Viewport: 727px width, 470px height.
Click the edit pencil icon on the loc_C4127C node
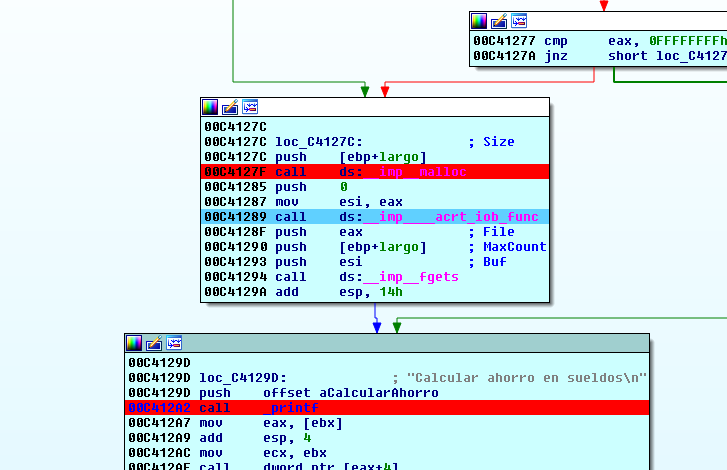(x=230, y=106)
